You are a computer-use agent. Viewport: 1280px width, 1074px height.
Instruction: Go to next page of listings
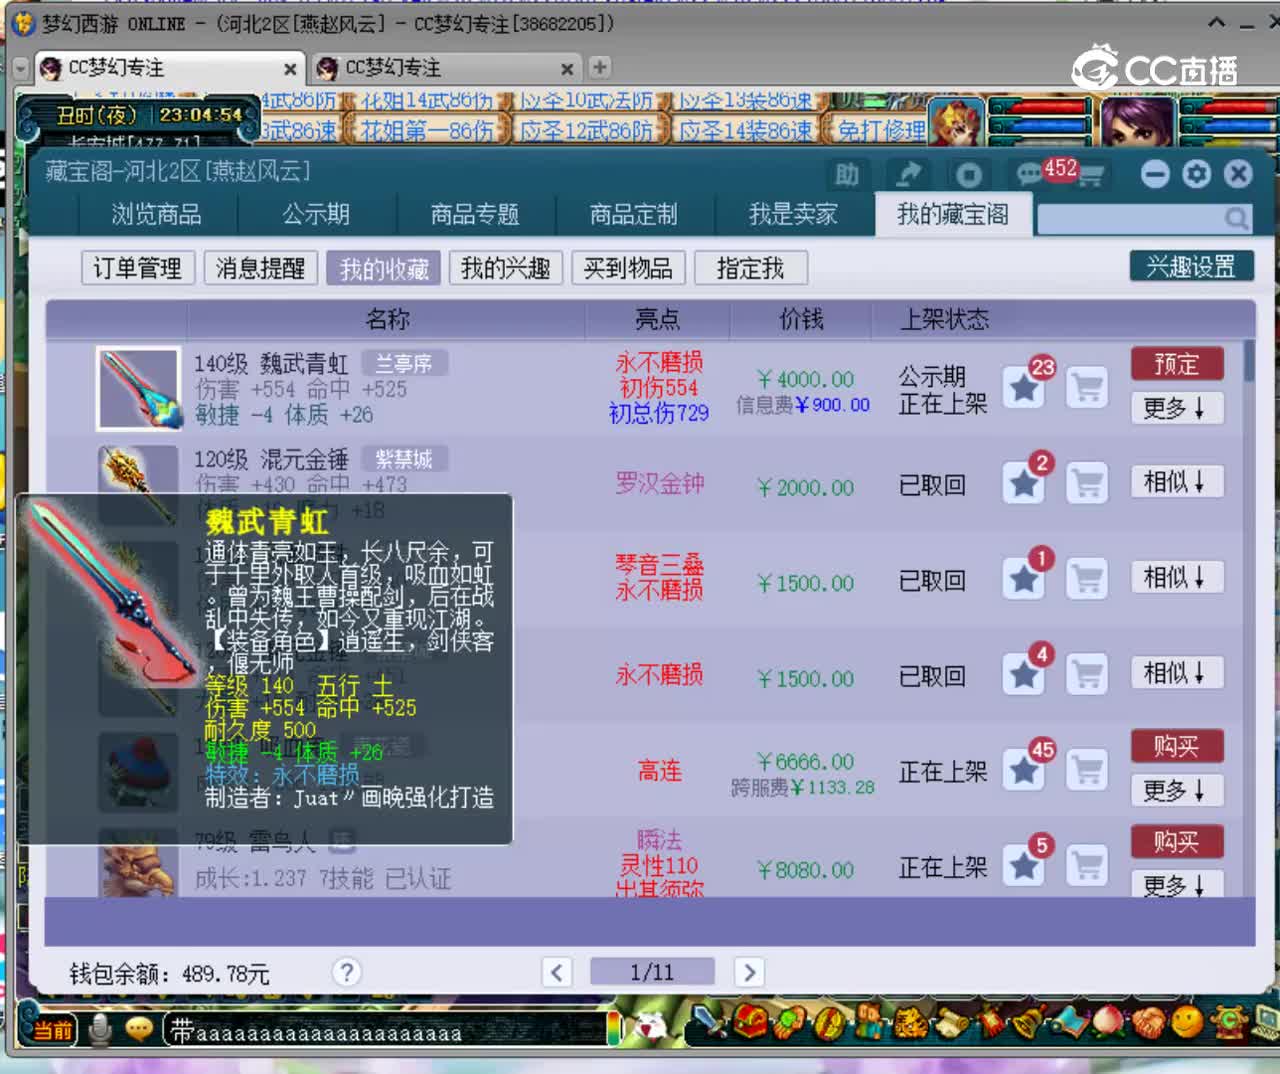(749, 972)
